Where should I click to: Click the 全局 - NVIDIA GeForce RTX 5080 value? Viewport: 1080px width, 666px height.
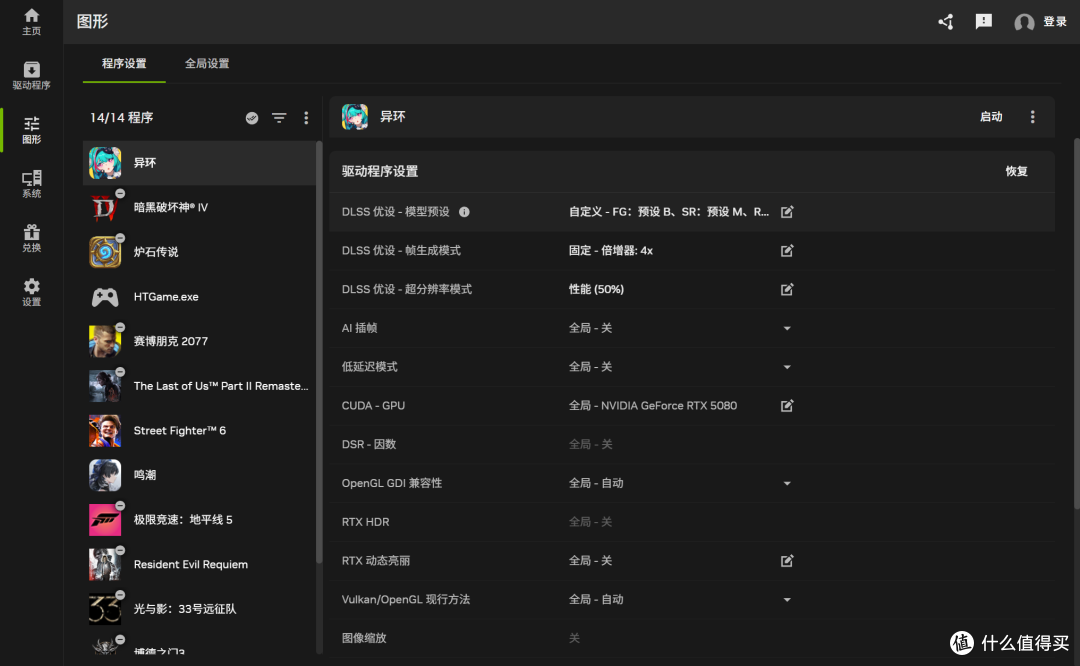click(652, 406)
